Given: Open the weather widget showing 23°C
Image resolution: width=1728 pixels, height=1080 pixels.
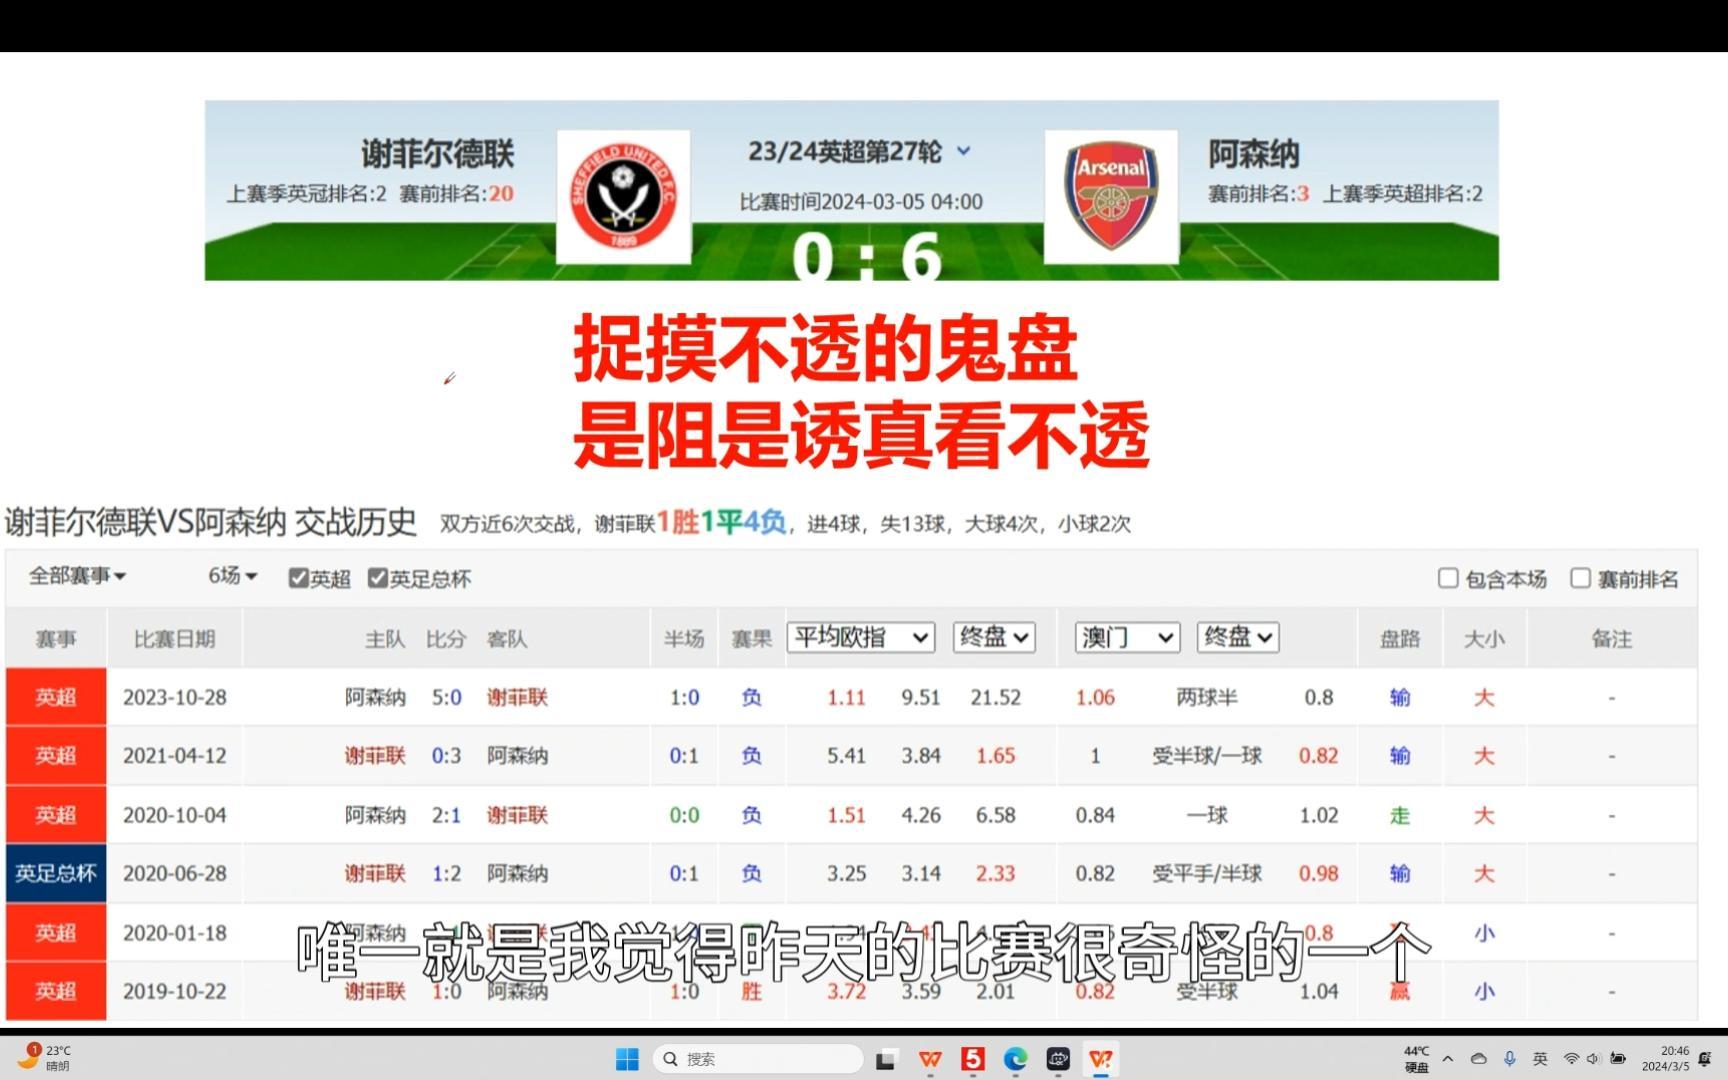Looking at the screenshot, I should tap(45, 1058).
